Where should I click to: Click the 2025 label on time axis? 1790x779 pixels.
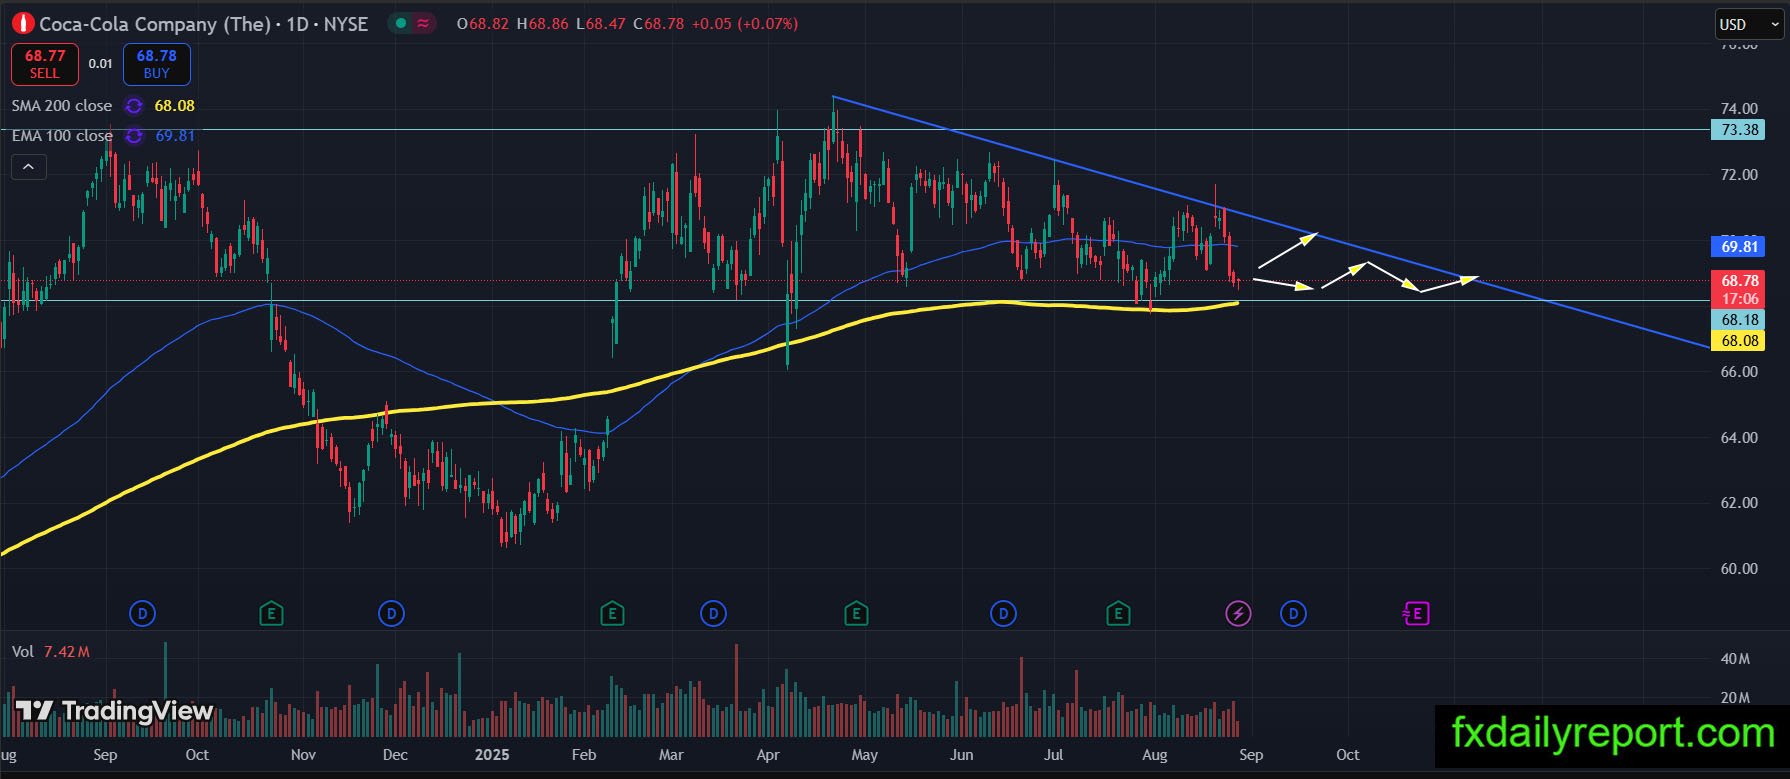coord(492,755)
